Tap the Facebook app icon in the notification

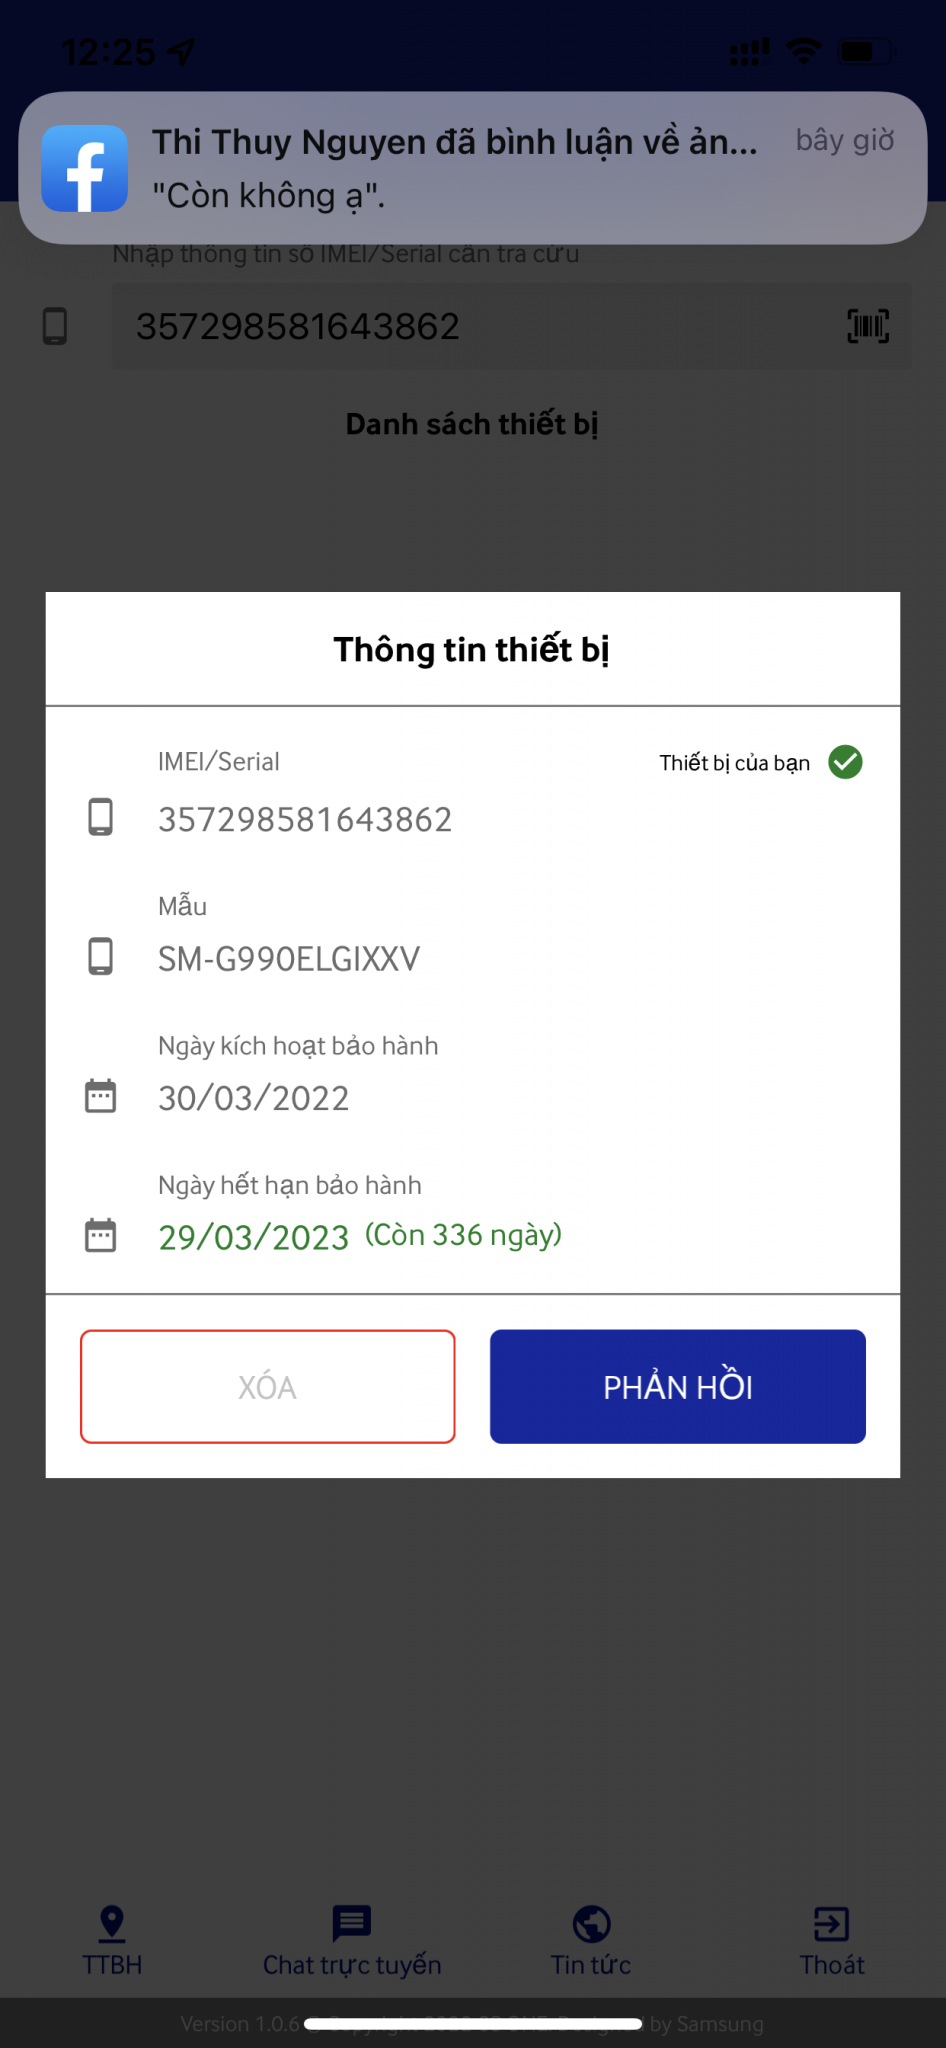pos(85,168)
